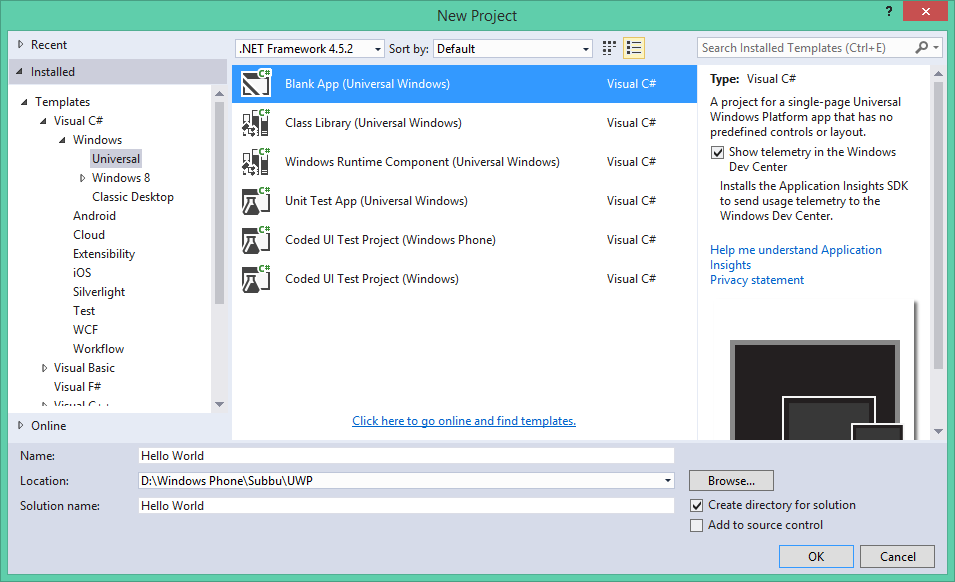Click the Browse button for project location
This screenshot has height=582, width=955.
click(x=730, y=480)
